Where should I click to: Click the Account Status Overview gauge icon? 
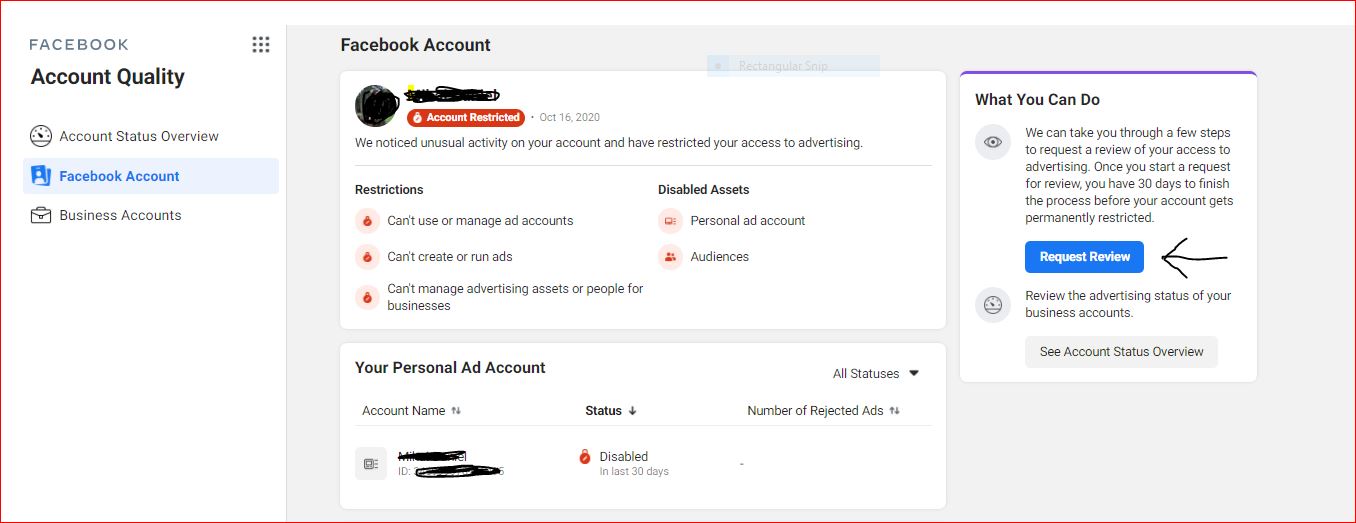41,136
